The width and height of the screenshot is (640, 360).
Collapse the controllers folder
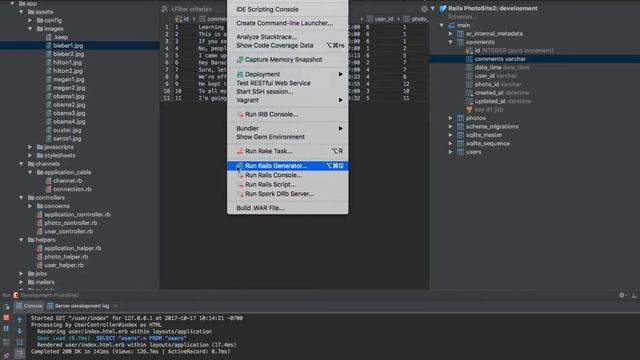click(21, 198)
